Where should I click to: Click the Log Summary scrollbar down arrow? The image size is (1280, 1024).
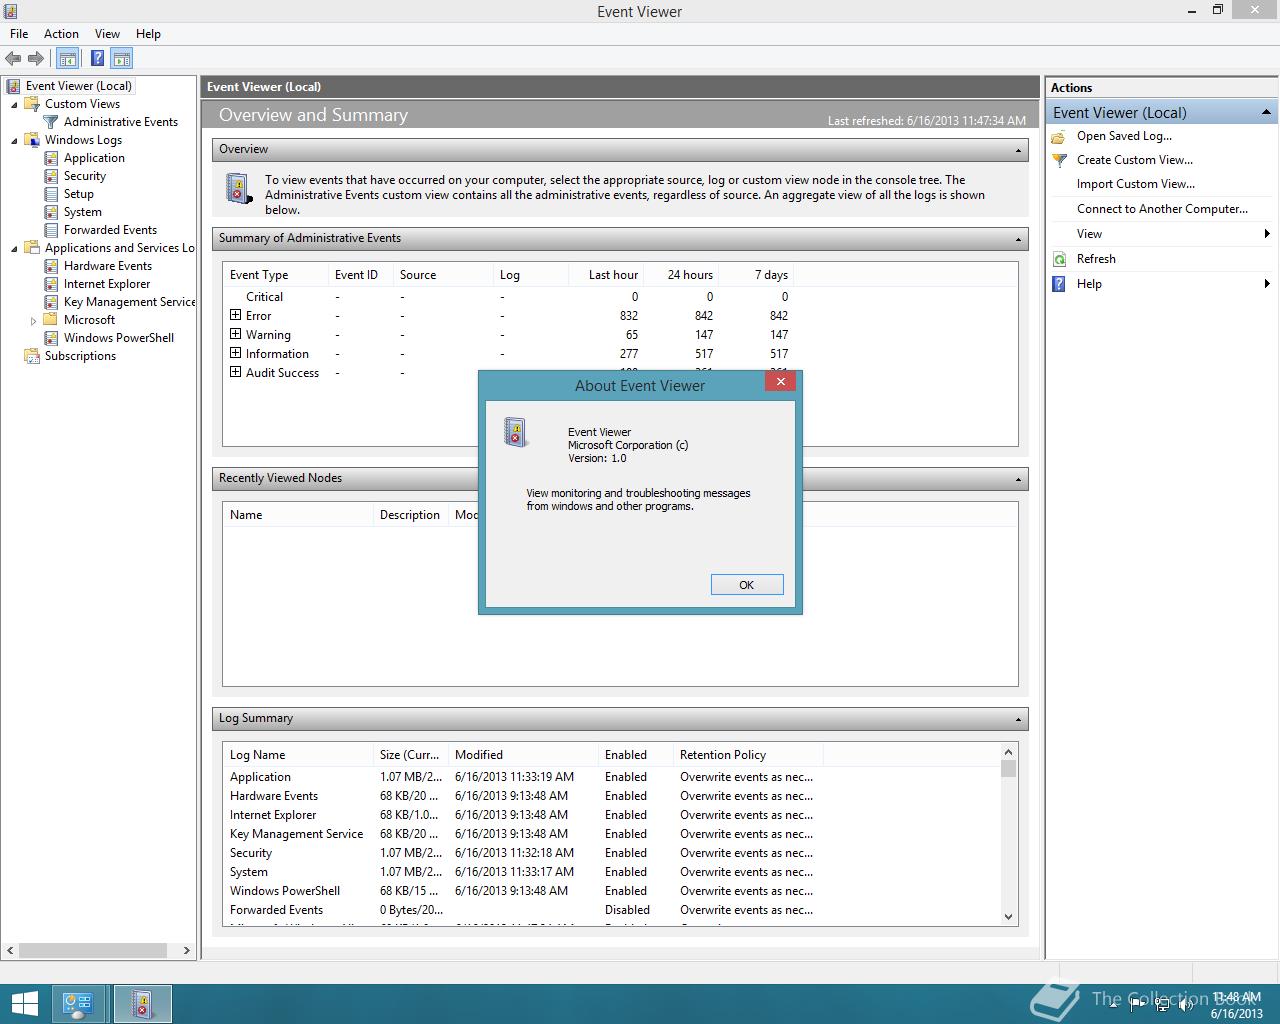pos(1008,917)
